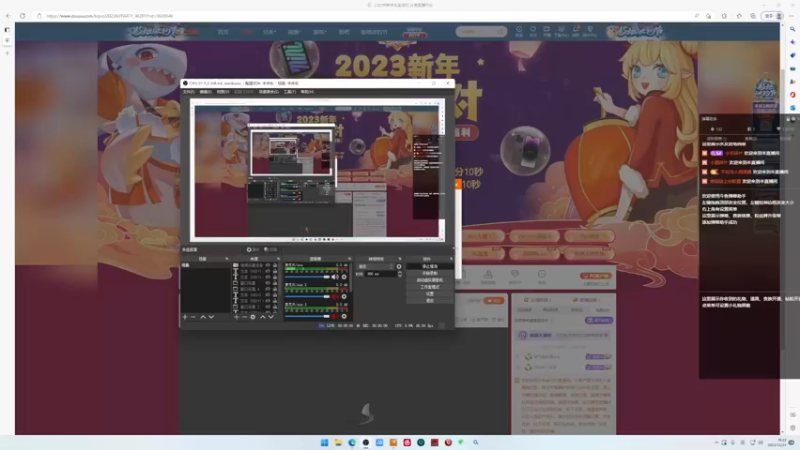Open the Windows Start menu
This screenshot has width=800, height=450.
tap(324, 442)
